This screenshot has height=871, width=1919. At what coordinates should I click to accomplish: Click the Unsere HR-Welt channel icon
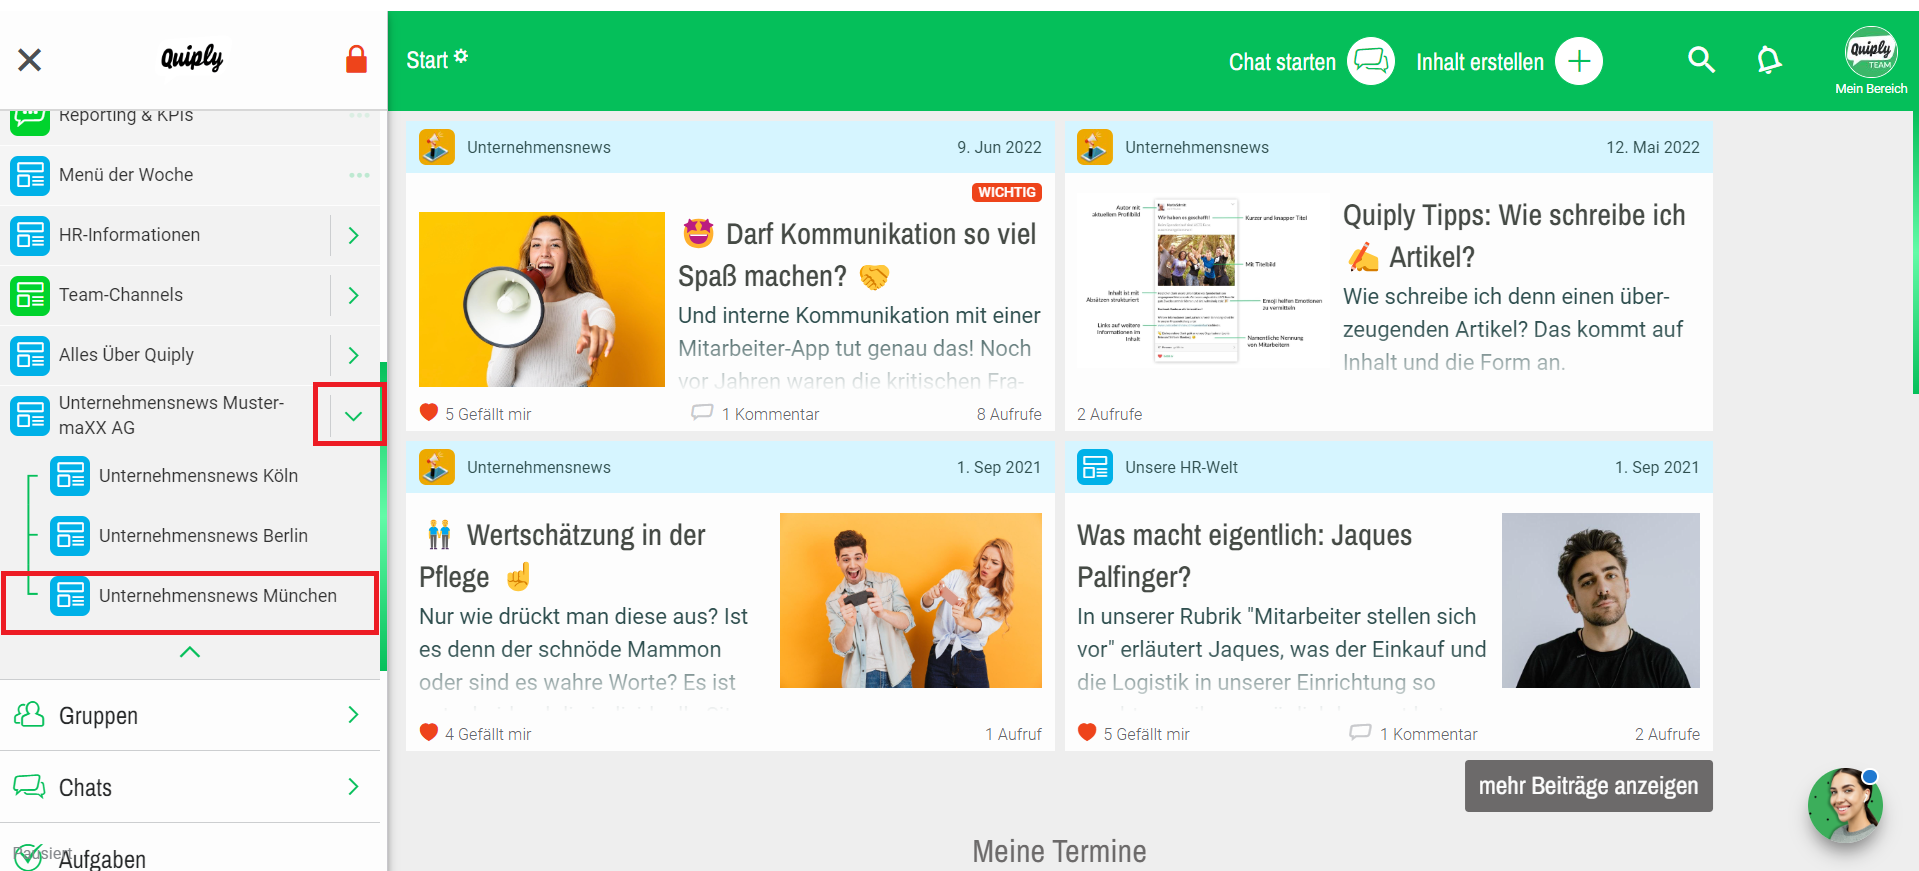pos(1095,467)
